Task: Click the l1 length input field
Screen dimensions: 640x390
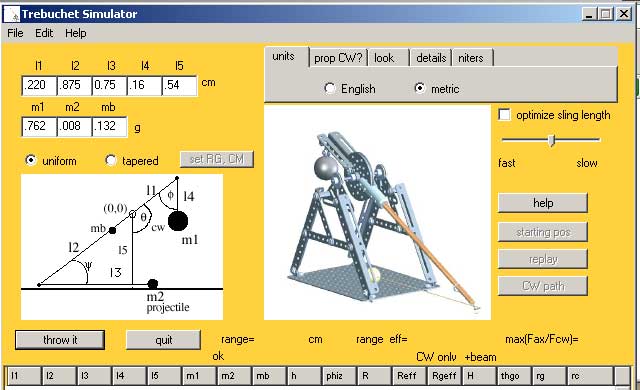Action: click(x=39, y=85)
